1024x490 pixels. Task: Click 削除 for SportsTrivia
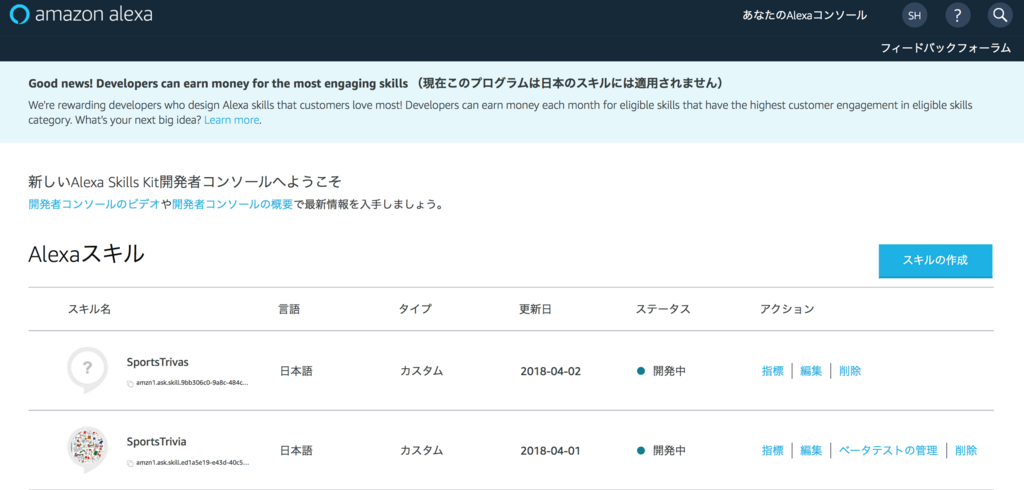coord(966,450)
